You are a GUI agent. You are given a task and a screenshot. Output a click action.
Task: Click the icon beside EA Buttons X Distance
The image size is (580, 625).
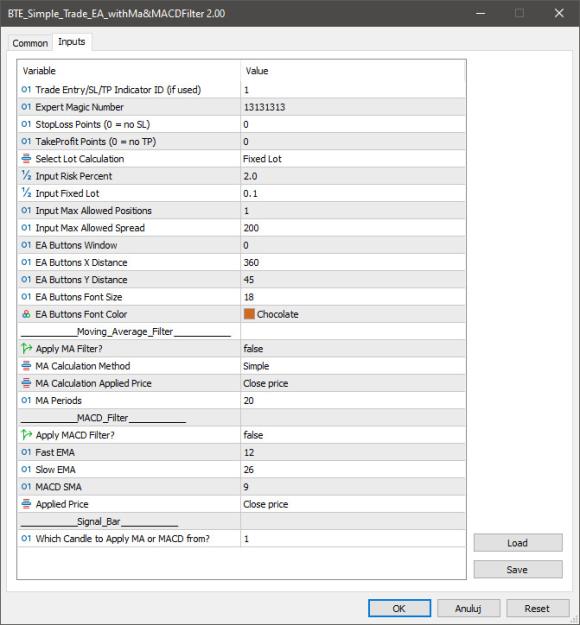26,262
